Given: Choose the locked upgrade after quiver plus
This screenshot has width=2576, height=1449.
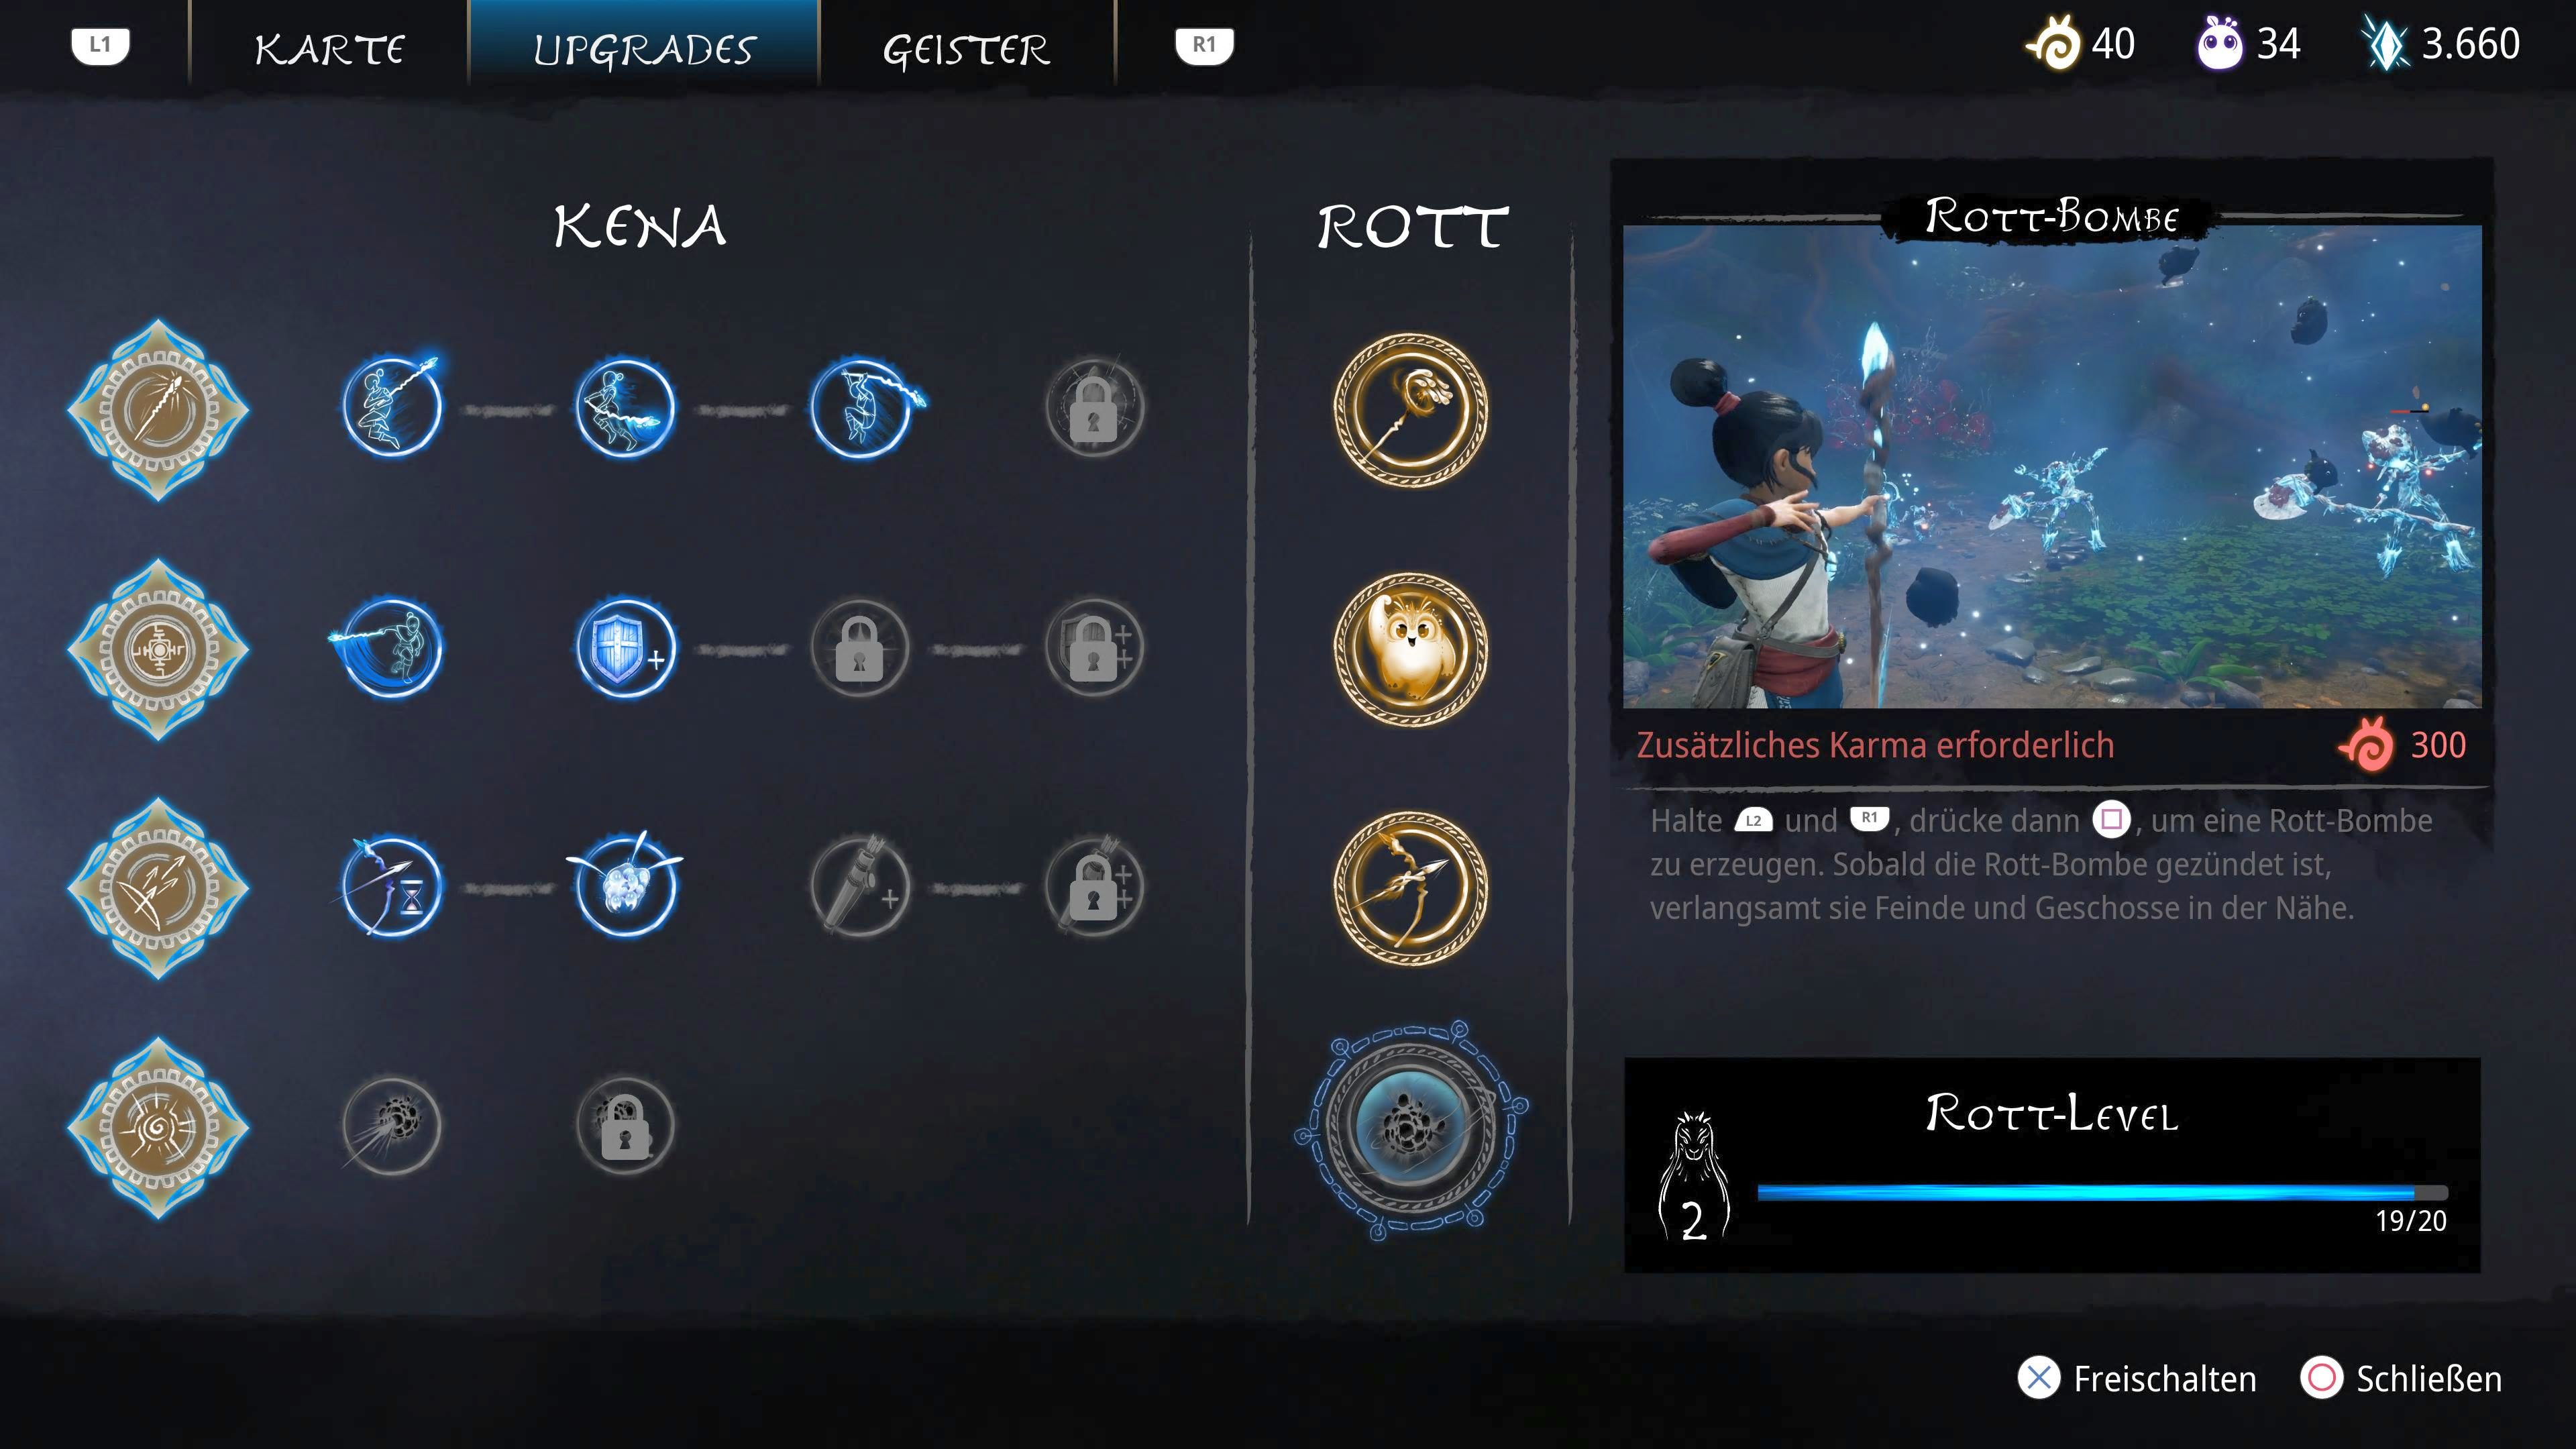Looking at the screenshot, I should coord(1094,887).
